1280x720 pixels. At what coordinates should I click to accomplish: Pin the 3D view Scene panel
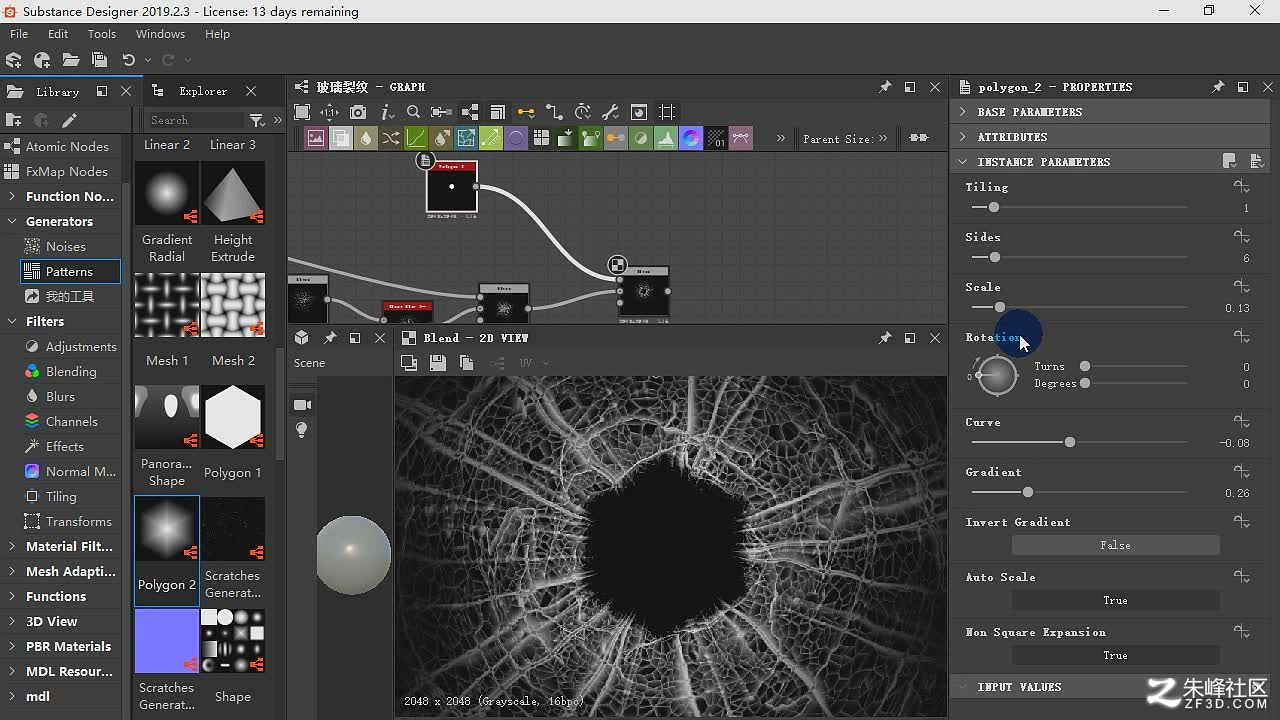[x=330, y=338]
